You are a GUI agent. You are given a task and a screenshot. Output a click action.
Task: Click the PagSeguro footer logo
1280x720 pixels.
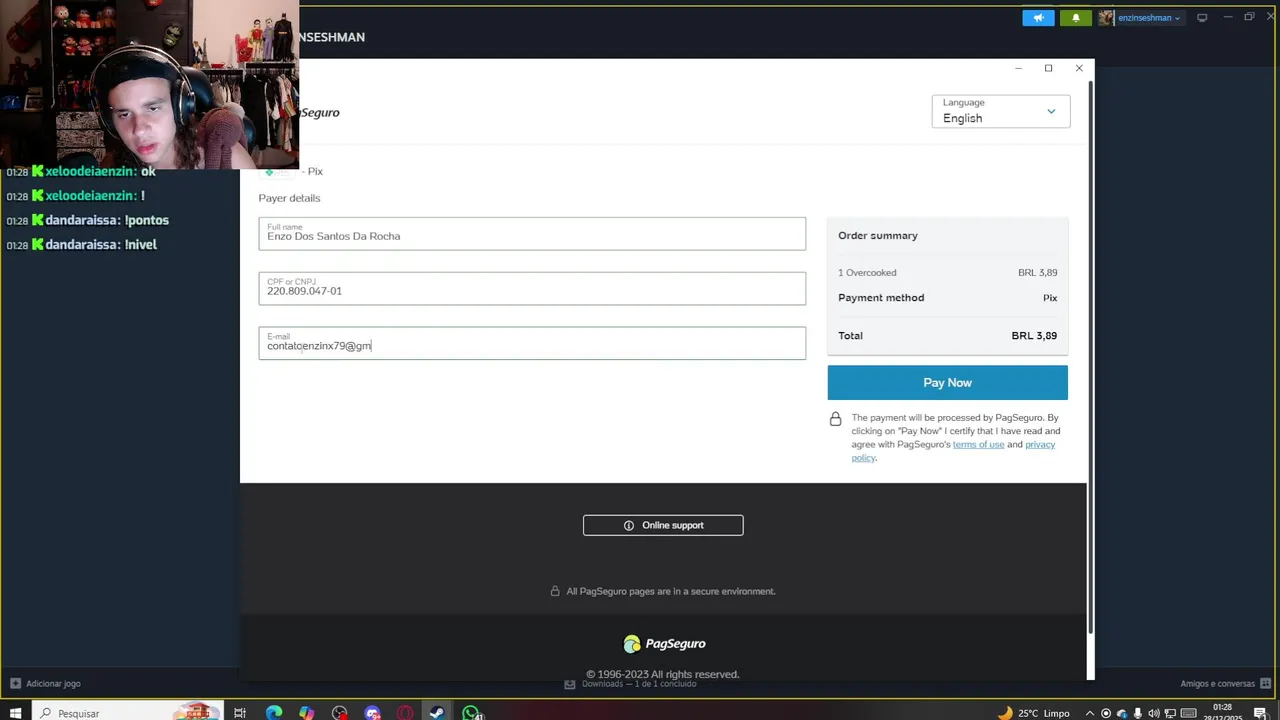point(664,644)
